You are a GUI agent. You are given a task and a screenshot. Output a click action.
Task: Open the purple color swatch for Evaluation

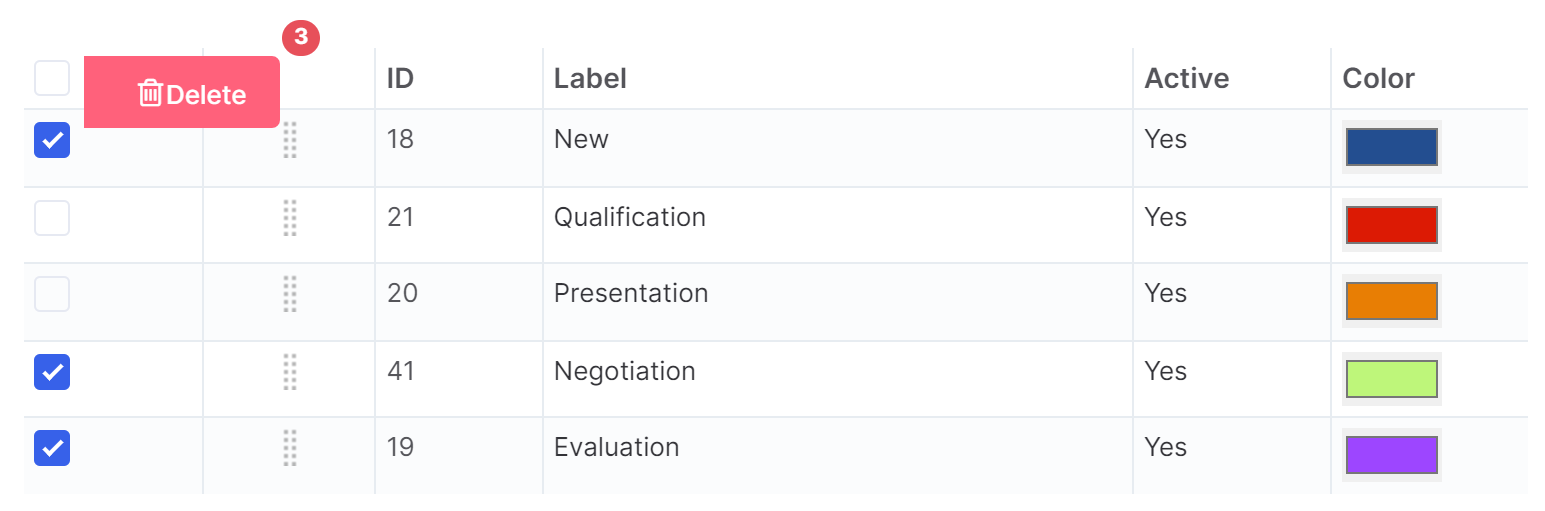coord(1391,455)
